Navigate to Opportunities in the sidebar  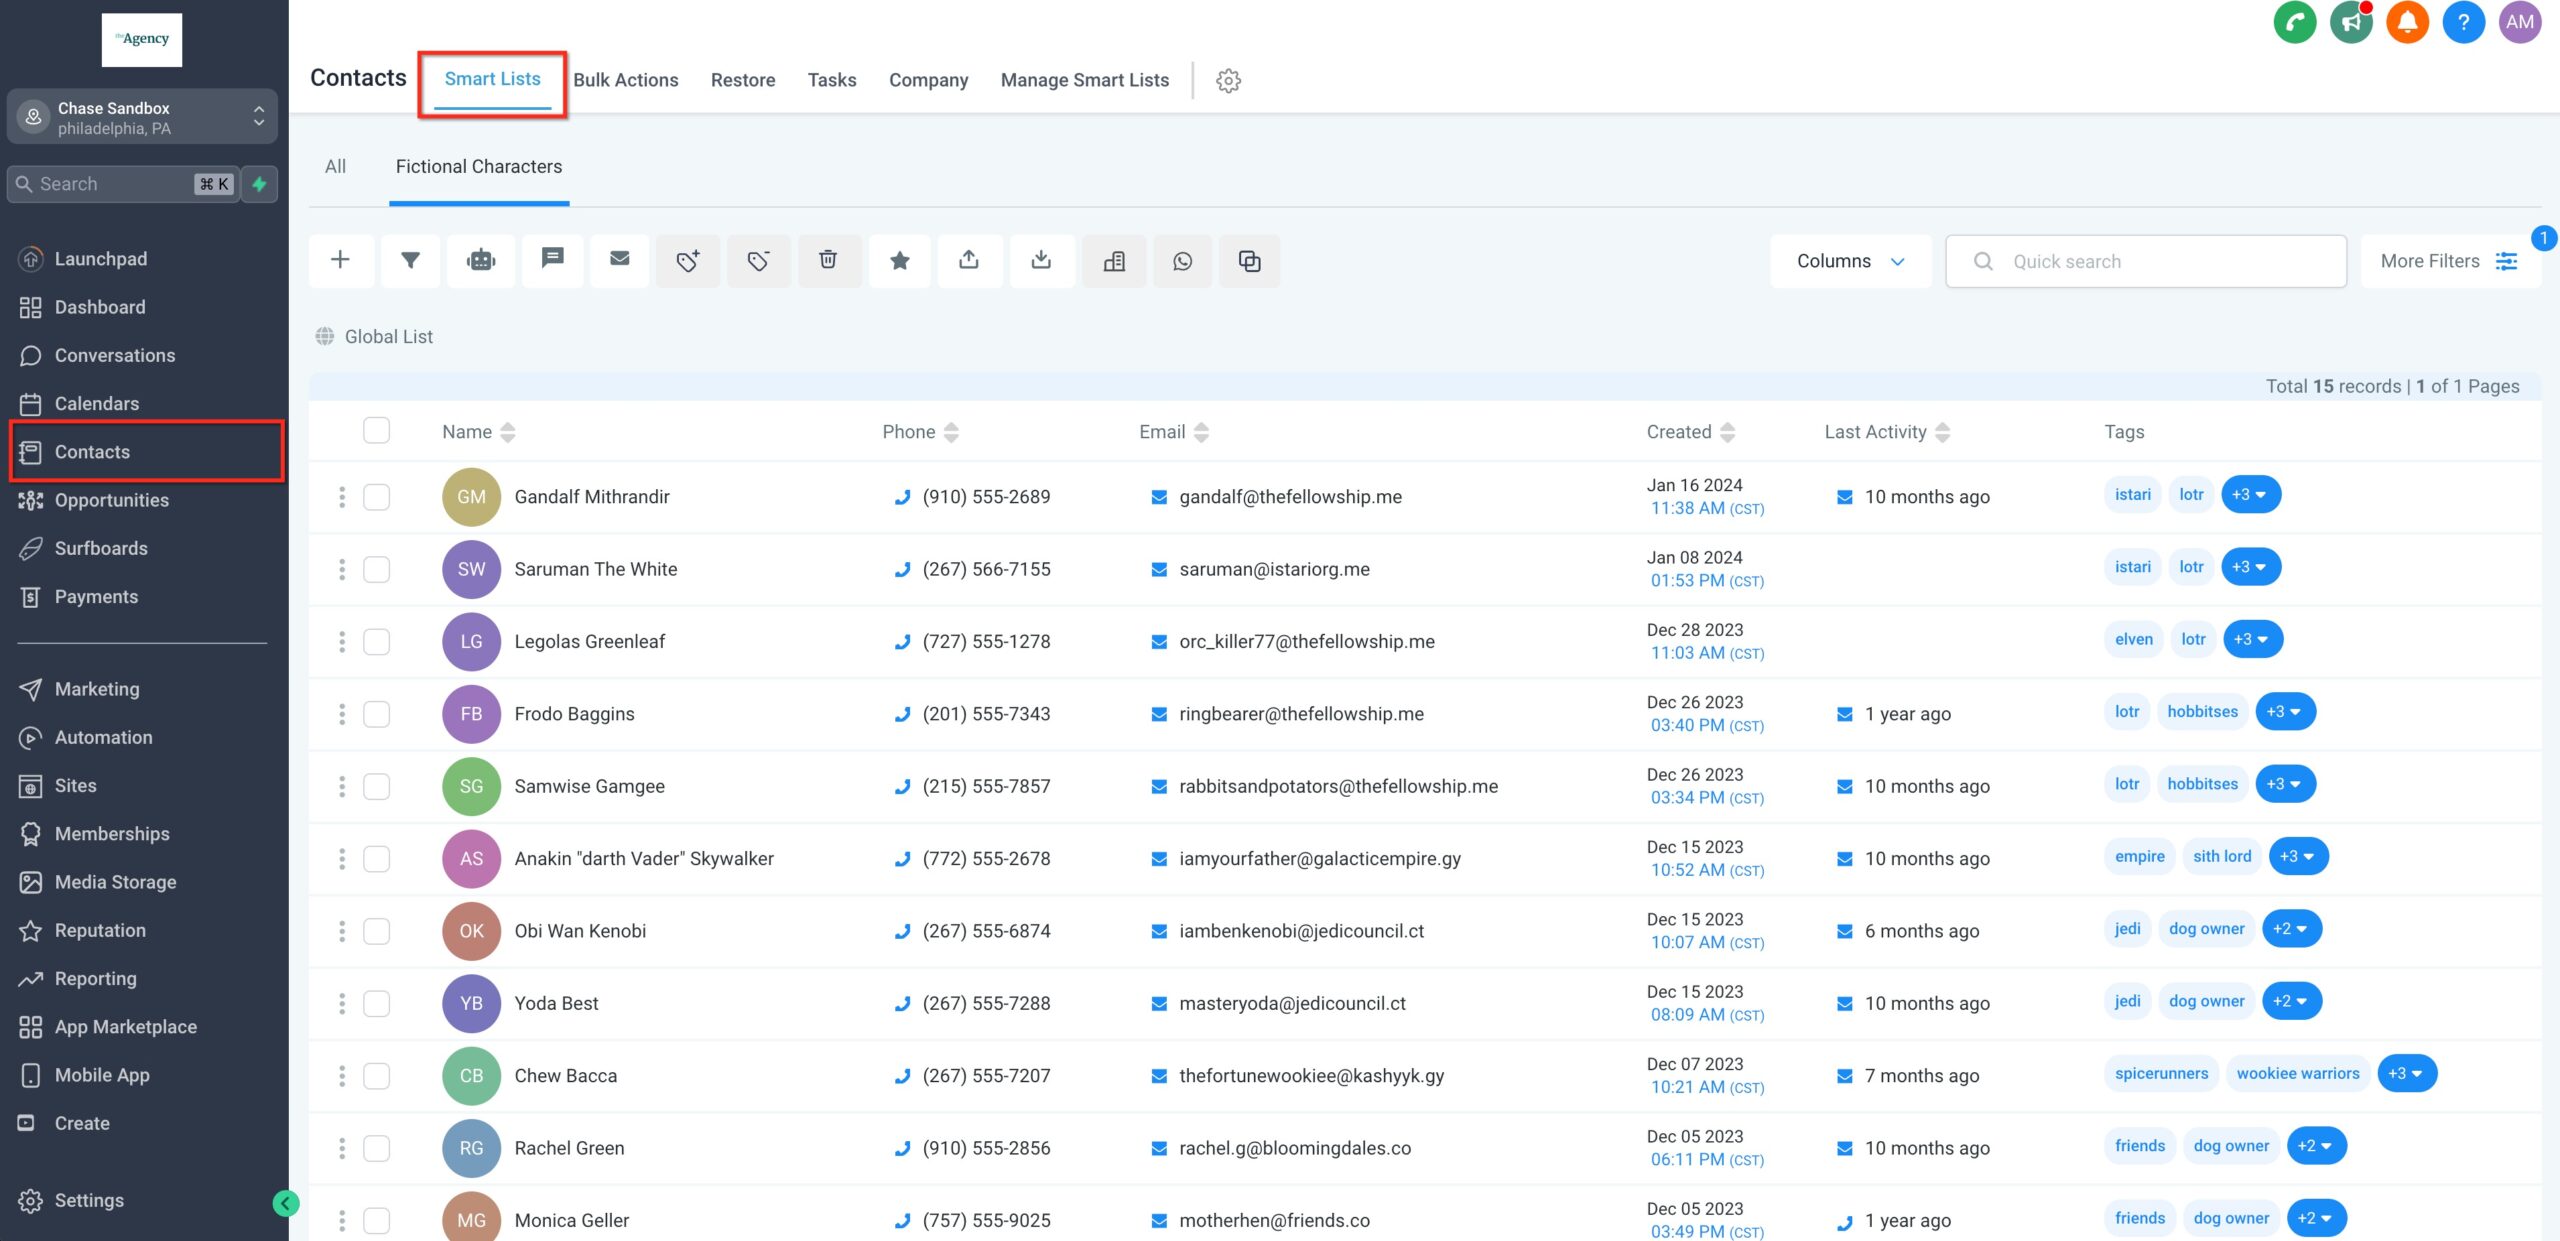pyautogui.click(x=111, y=500)
